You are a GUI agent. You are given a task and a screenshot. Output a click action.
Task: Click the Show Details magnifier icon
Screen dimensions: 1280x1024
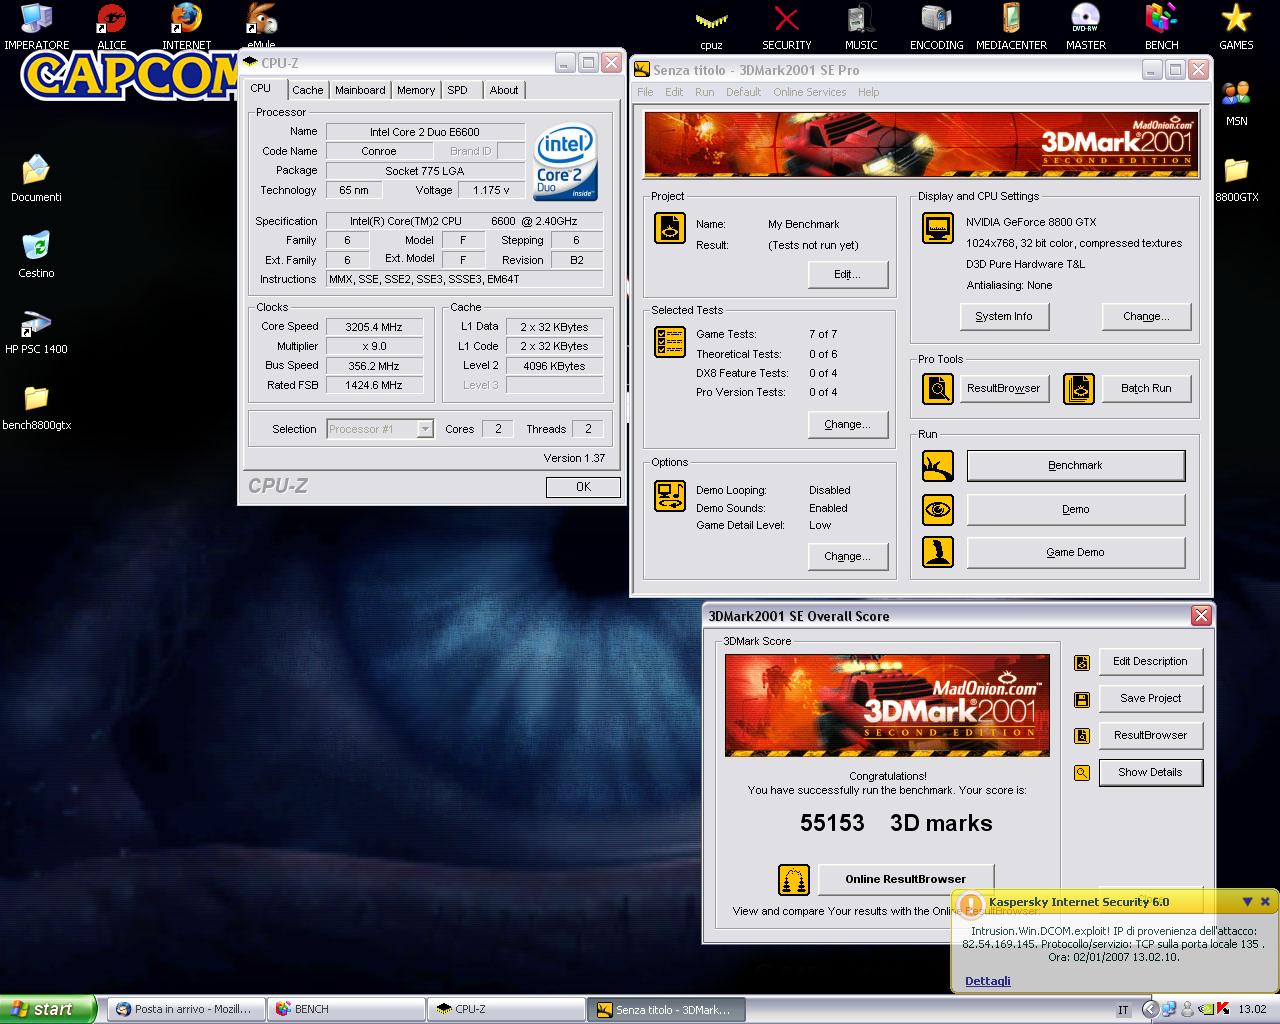[x=1081, y=773]
